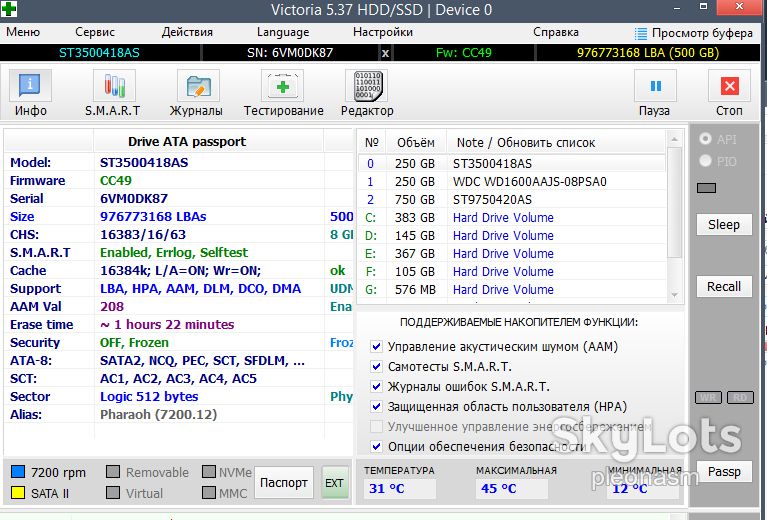Select the F: 105 GB volume row
This screenshot has width=767, height=520.
512,271
